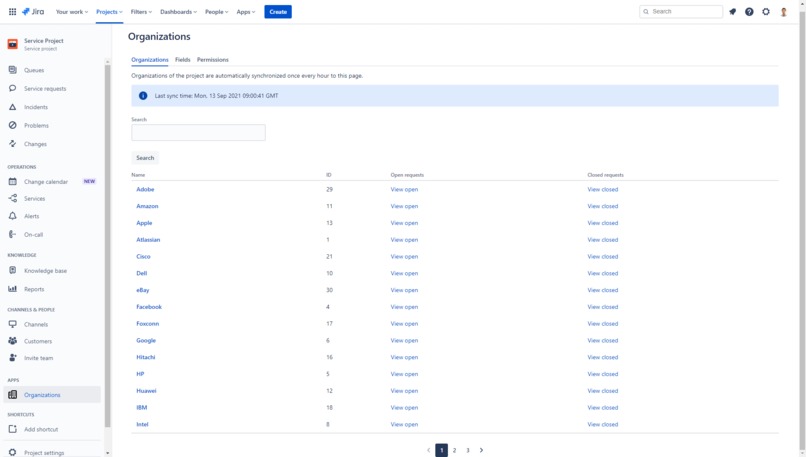The width and height of the screenshot is (806, 457).
Task: Open the eBay organization link
Action: [142, 290]
